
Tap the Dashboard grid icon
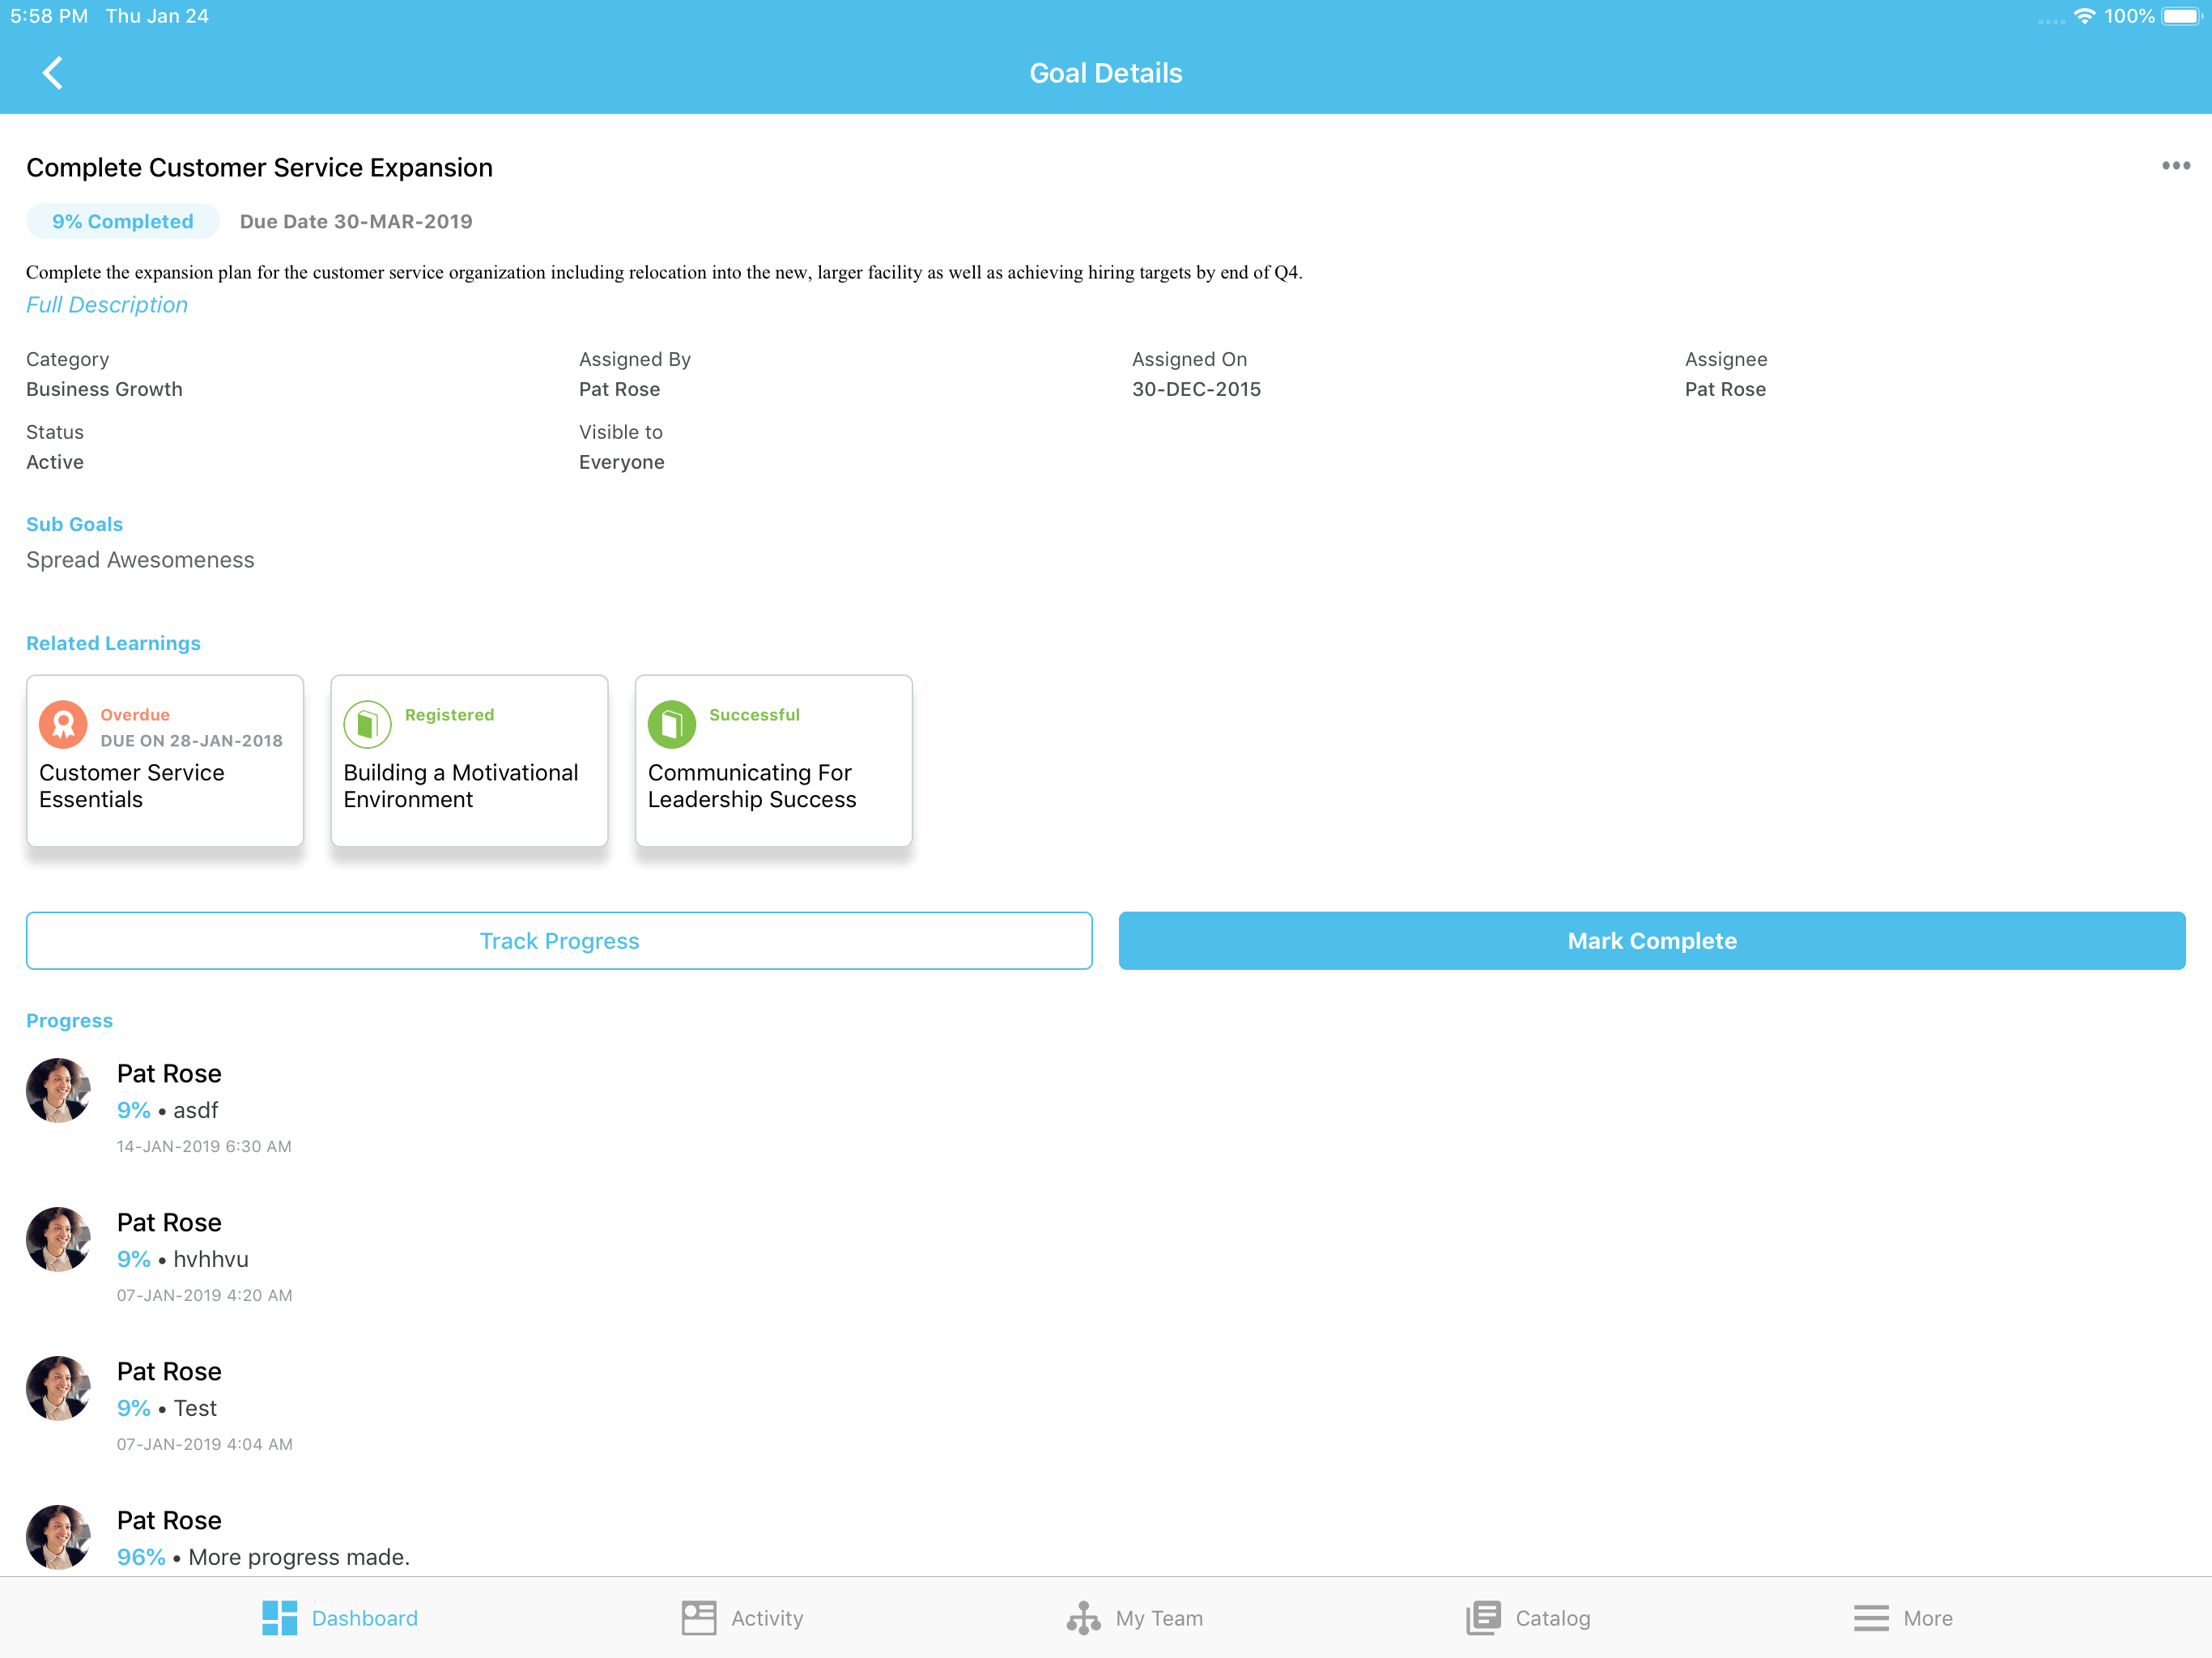(x=279, y=1617)
